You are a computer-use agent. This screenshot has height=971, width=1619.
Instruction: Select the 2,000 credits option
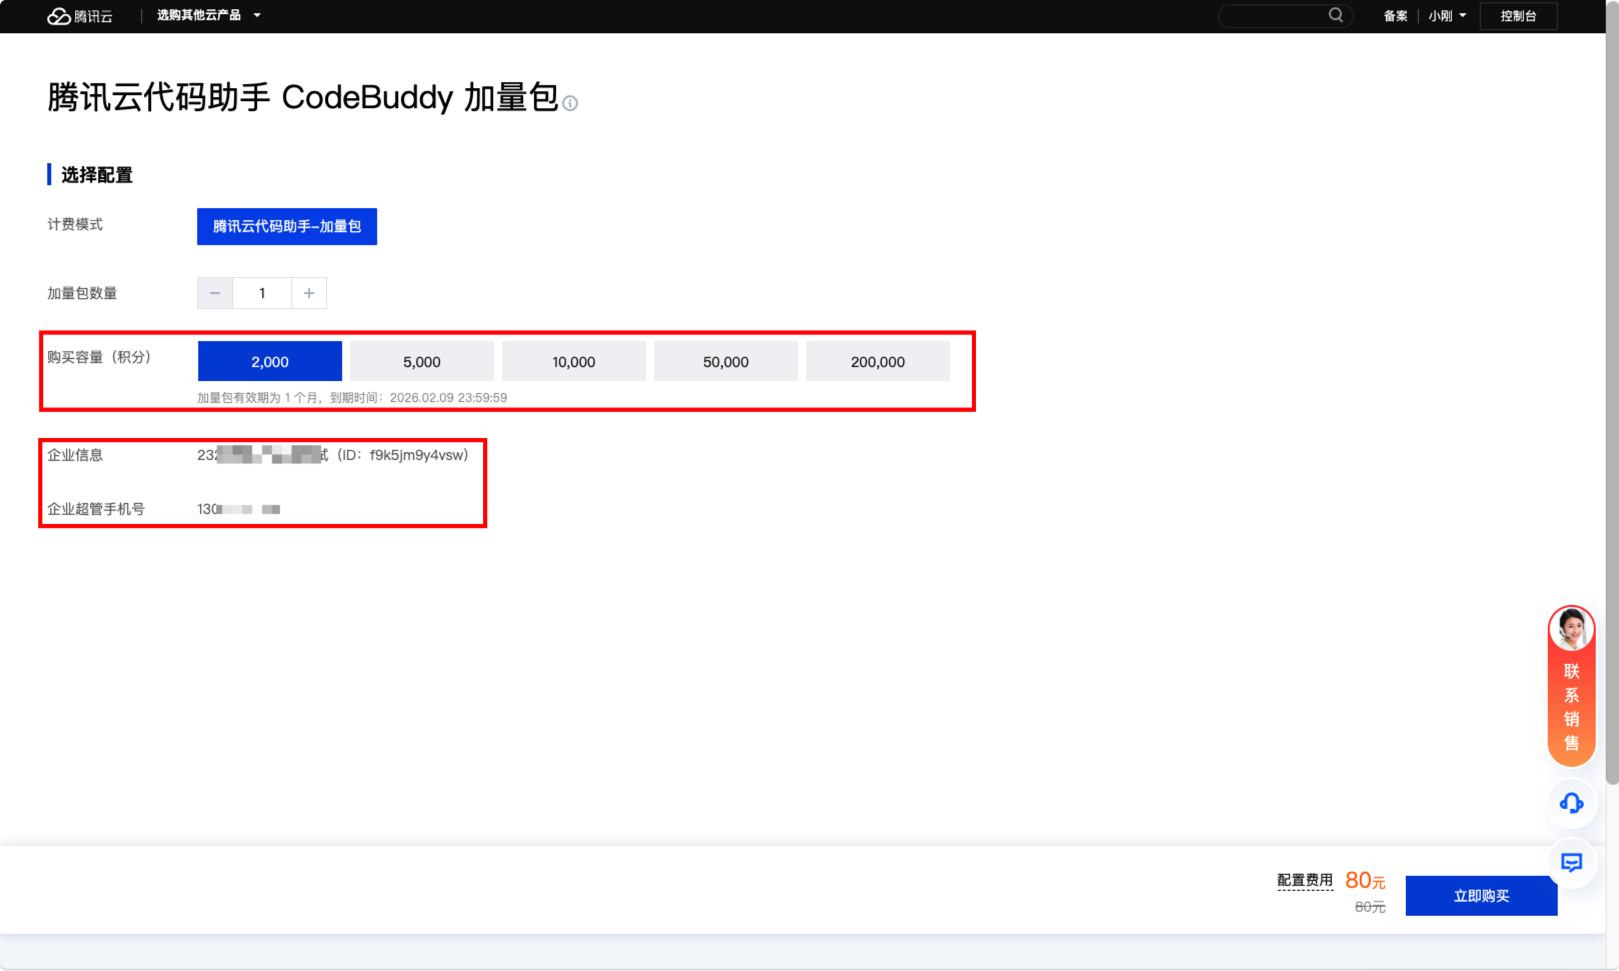click(270, 361)
